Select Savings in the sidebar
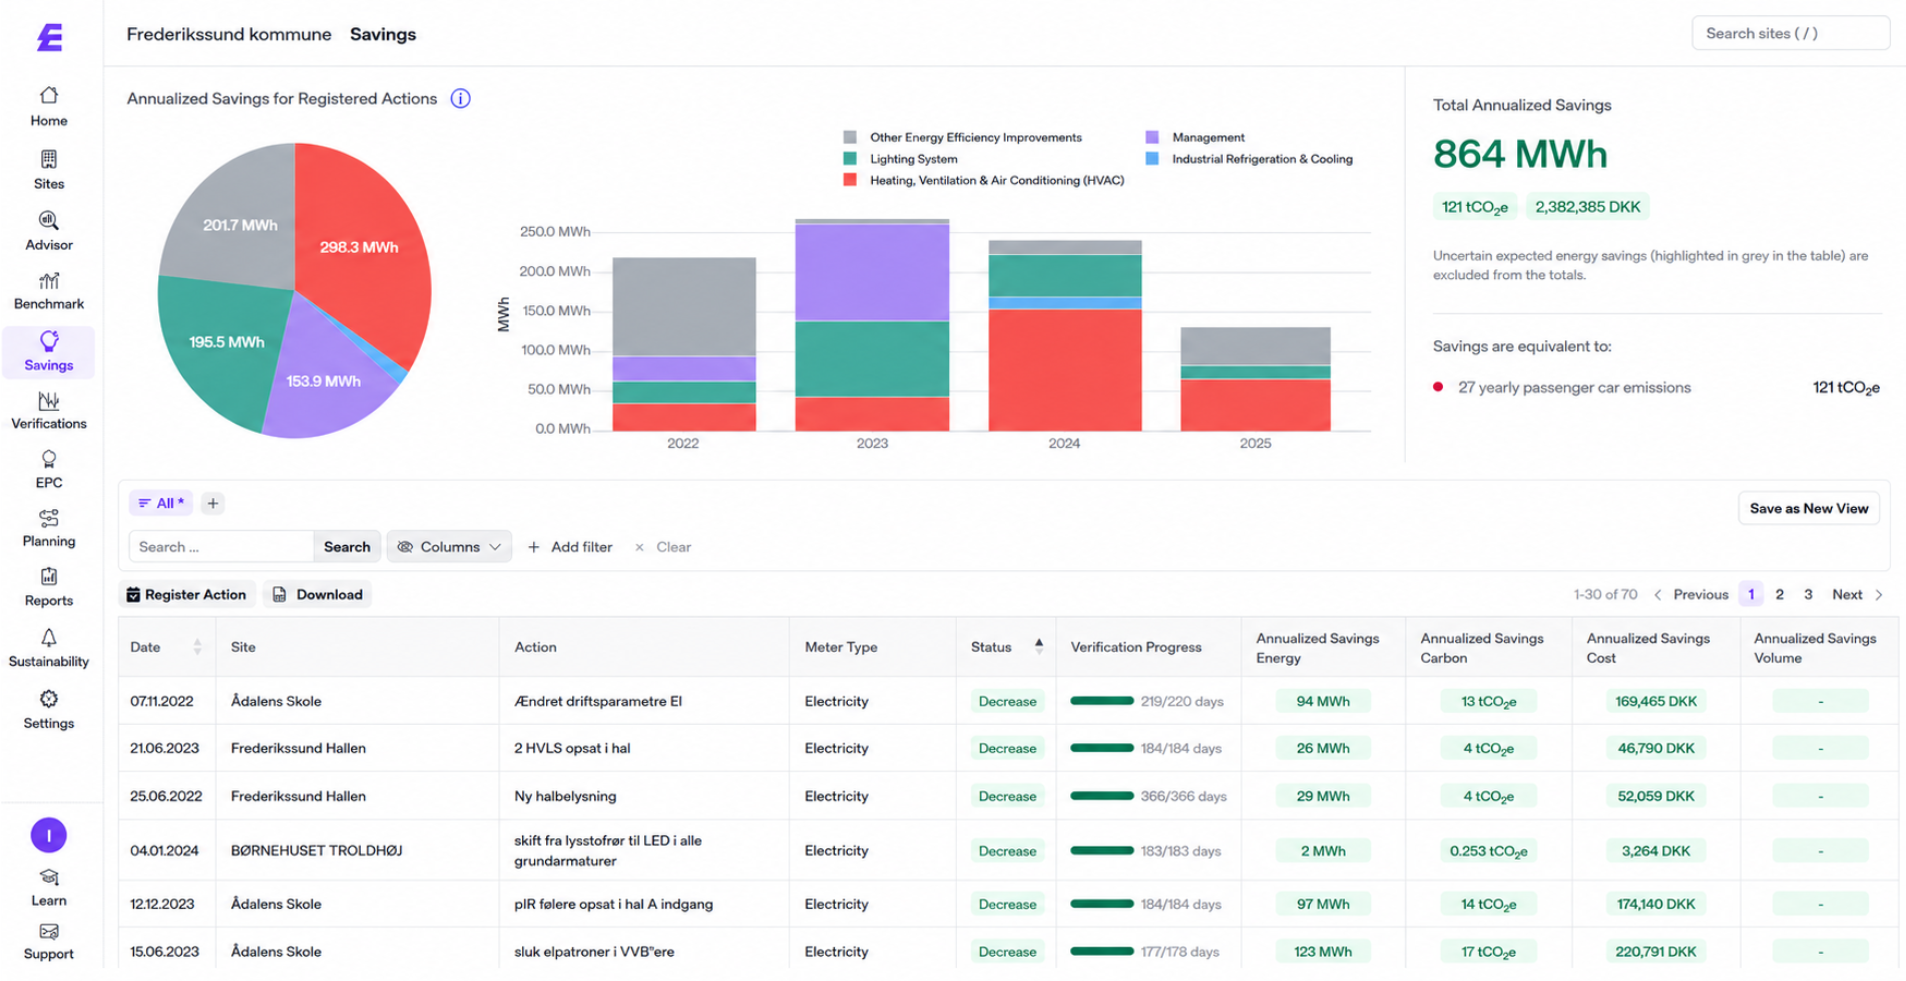Screen dimensions: 1906x981 [49, 352]
